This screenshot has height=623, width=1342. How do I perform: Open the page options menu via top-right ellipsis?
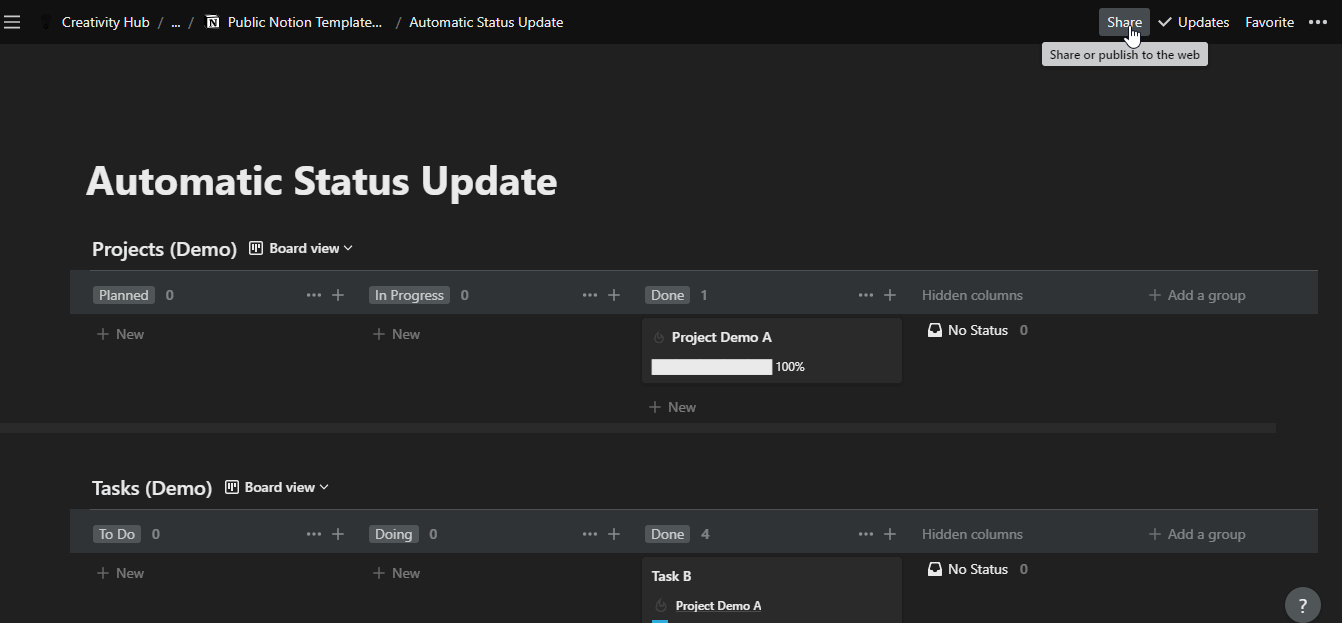[x=1318, y=21]
